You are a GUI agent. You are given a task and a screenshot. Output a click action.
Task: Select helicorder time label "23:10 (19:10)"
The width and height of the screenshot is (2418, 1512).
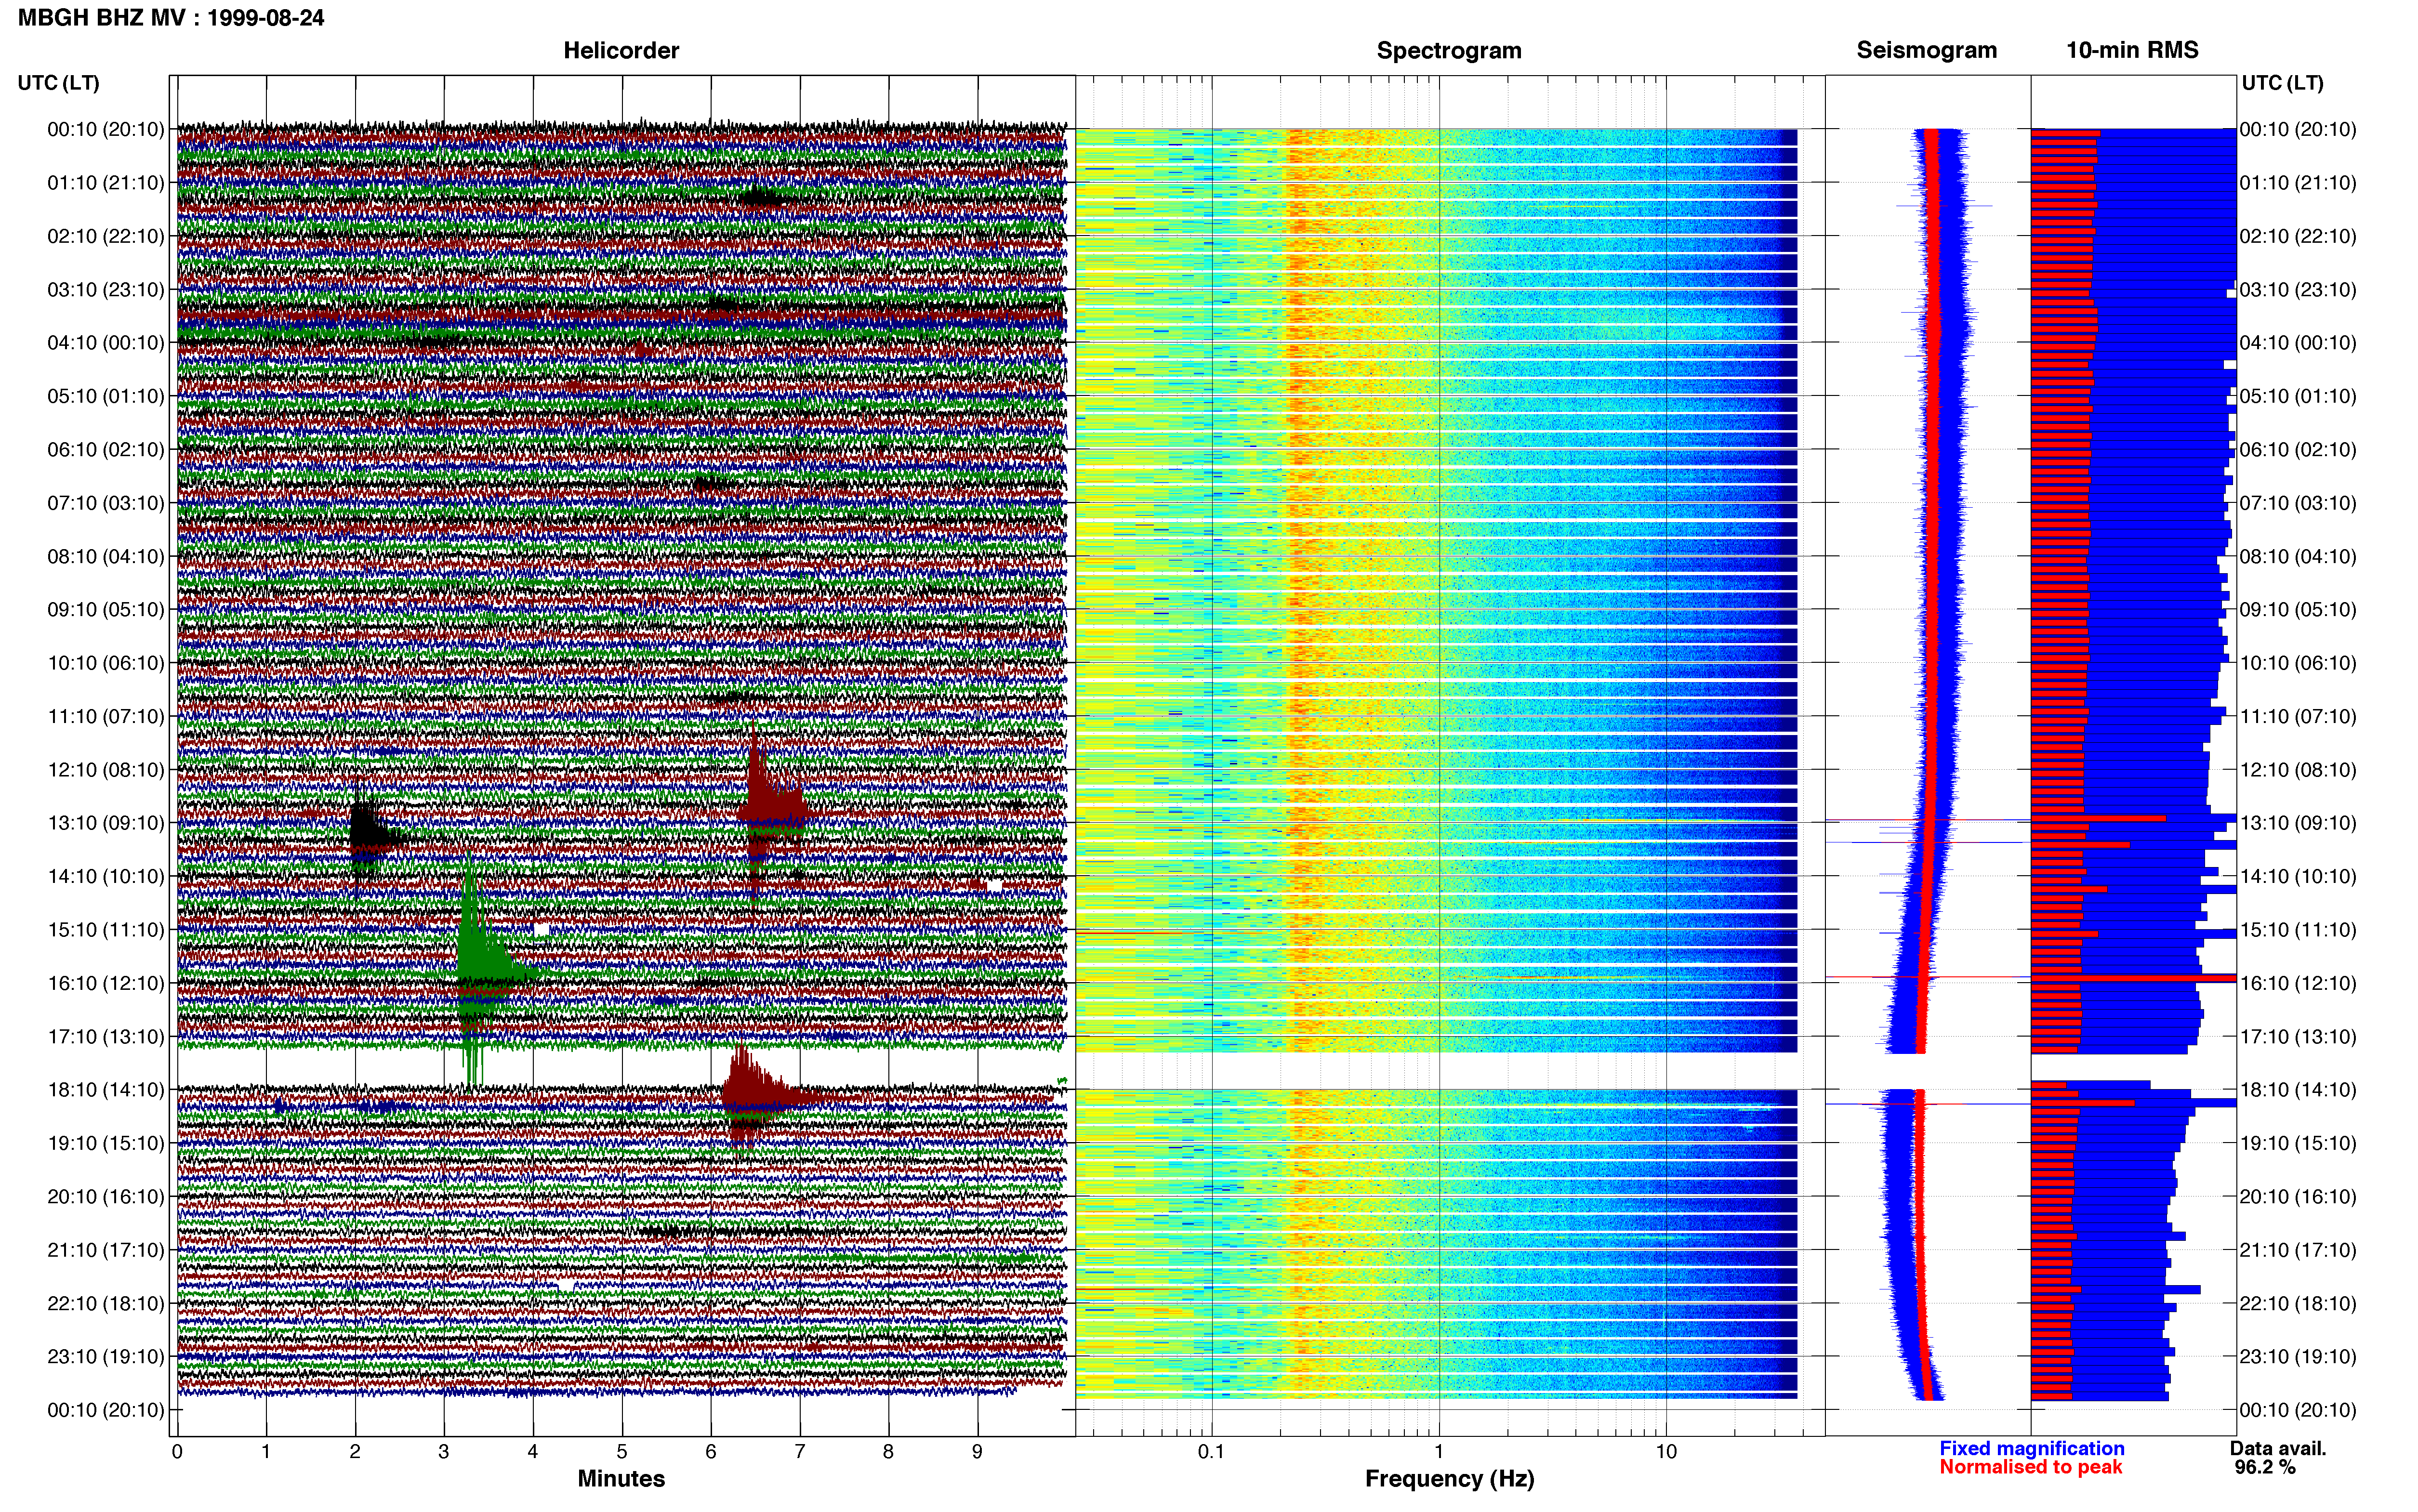[106, 1356]
